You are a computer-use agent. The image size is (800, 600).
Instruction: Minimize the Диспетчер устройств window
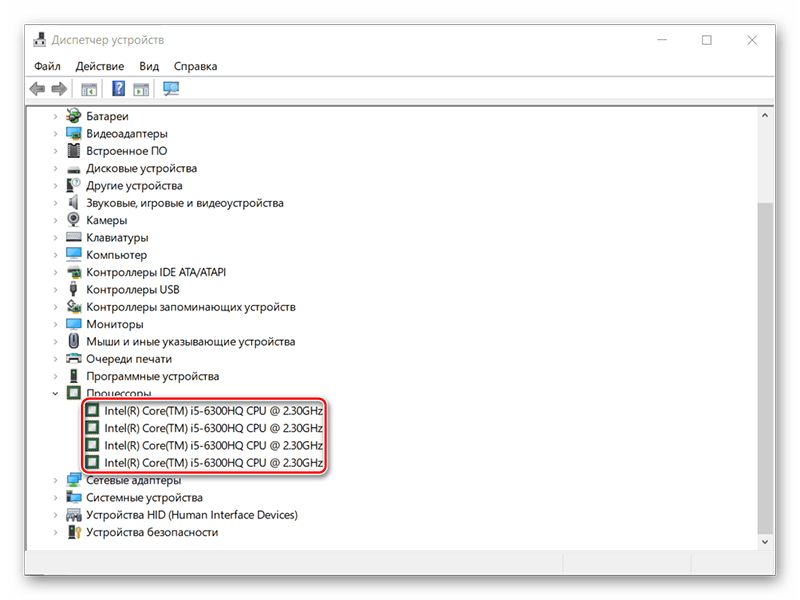coord(662,40)
